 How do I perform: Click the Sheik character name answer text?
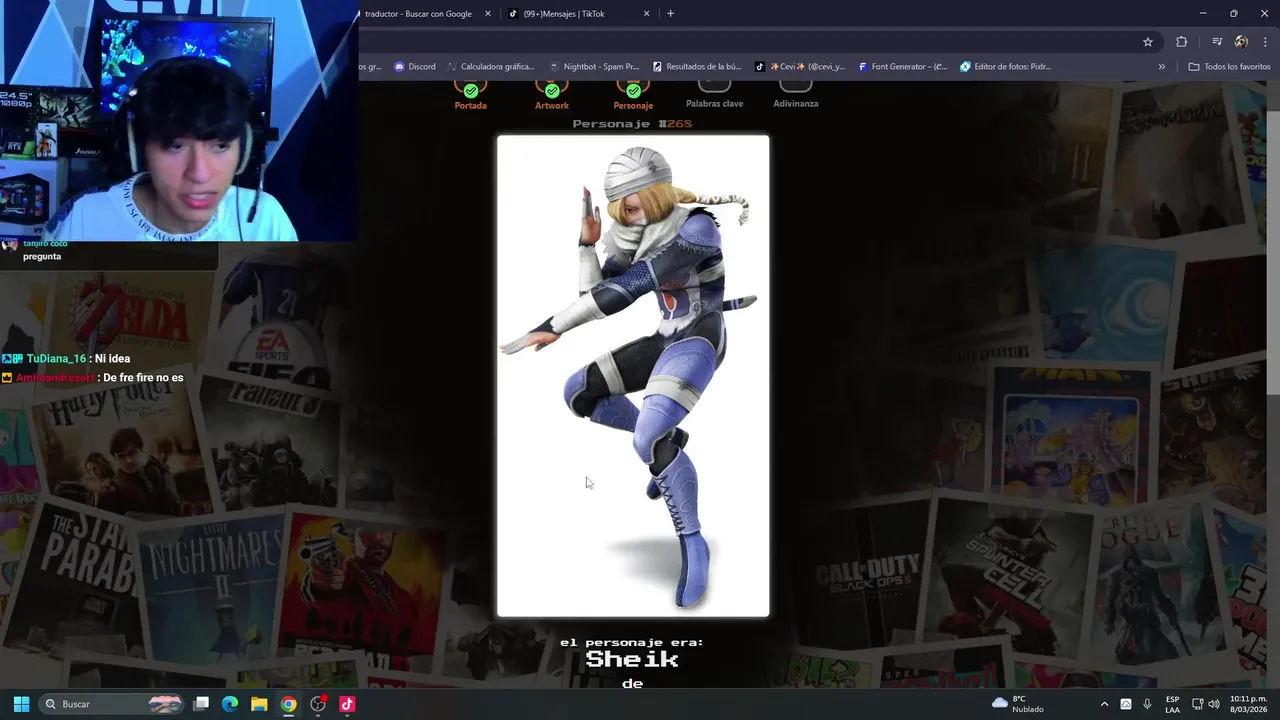(632, 659)
